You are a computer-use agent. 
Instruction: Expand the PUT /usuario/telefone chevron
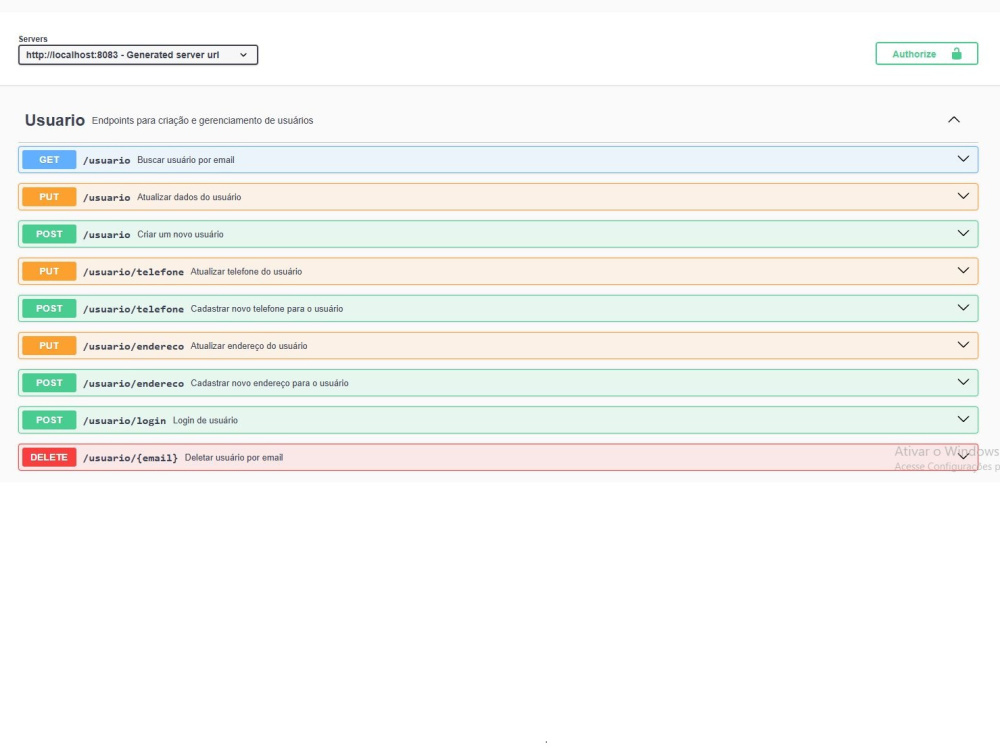[x=963, y=271]
